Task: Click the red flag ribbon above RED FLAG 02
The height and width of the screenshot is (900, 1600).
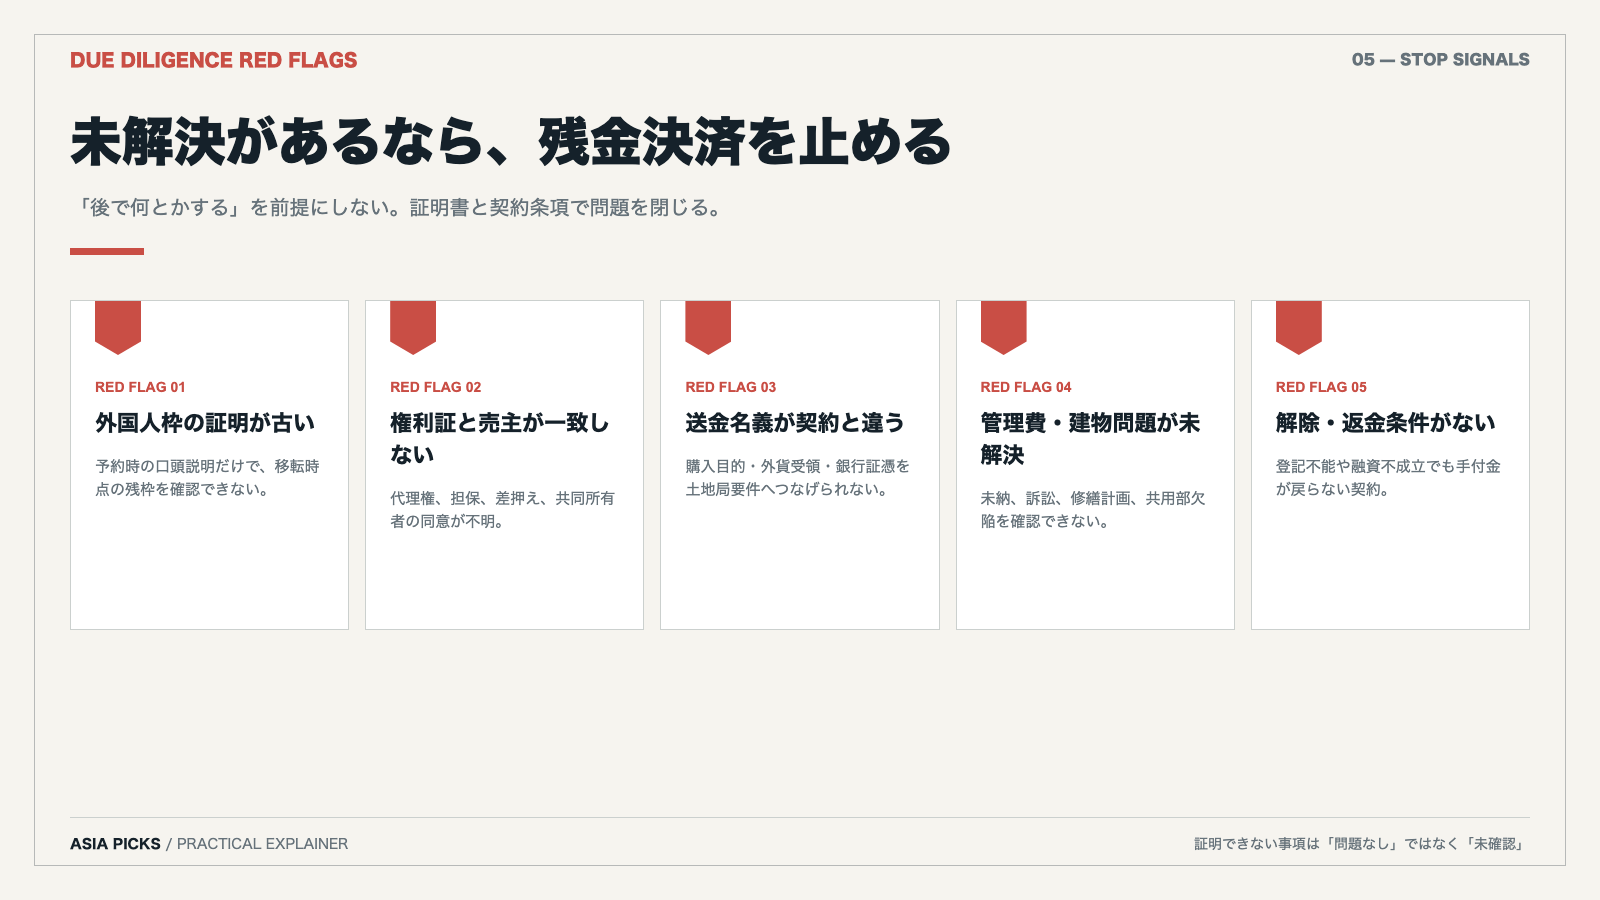Action: (413, 327)
